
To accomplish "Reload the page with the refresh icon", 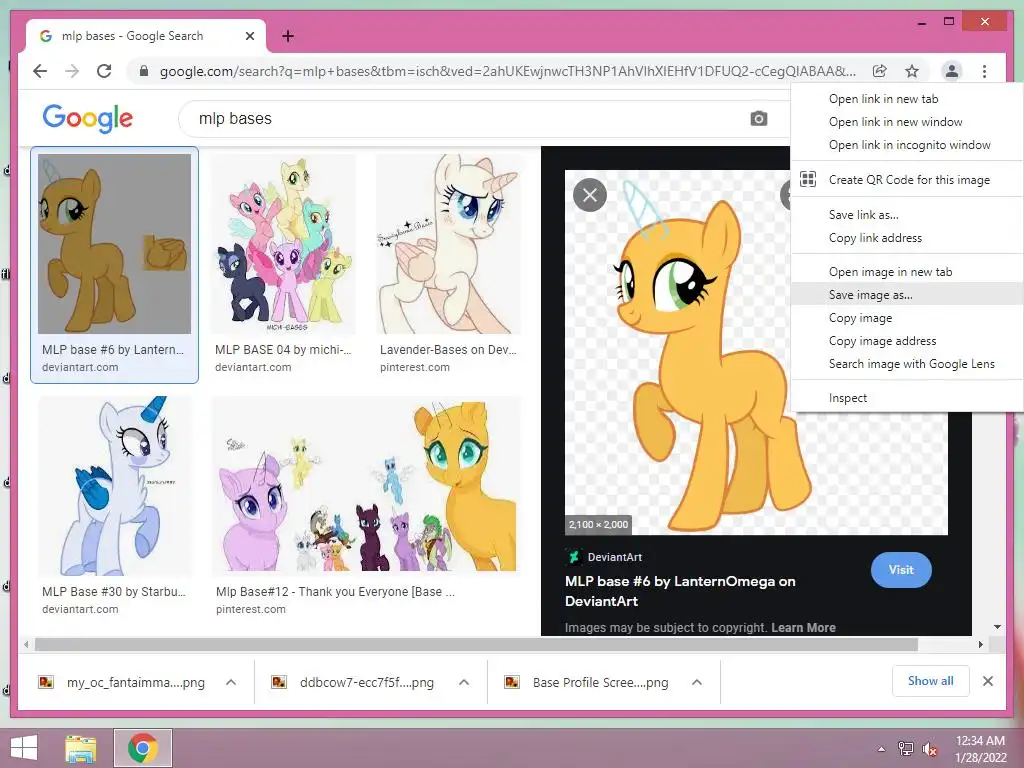I will 104,71.
